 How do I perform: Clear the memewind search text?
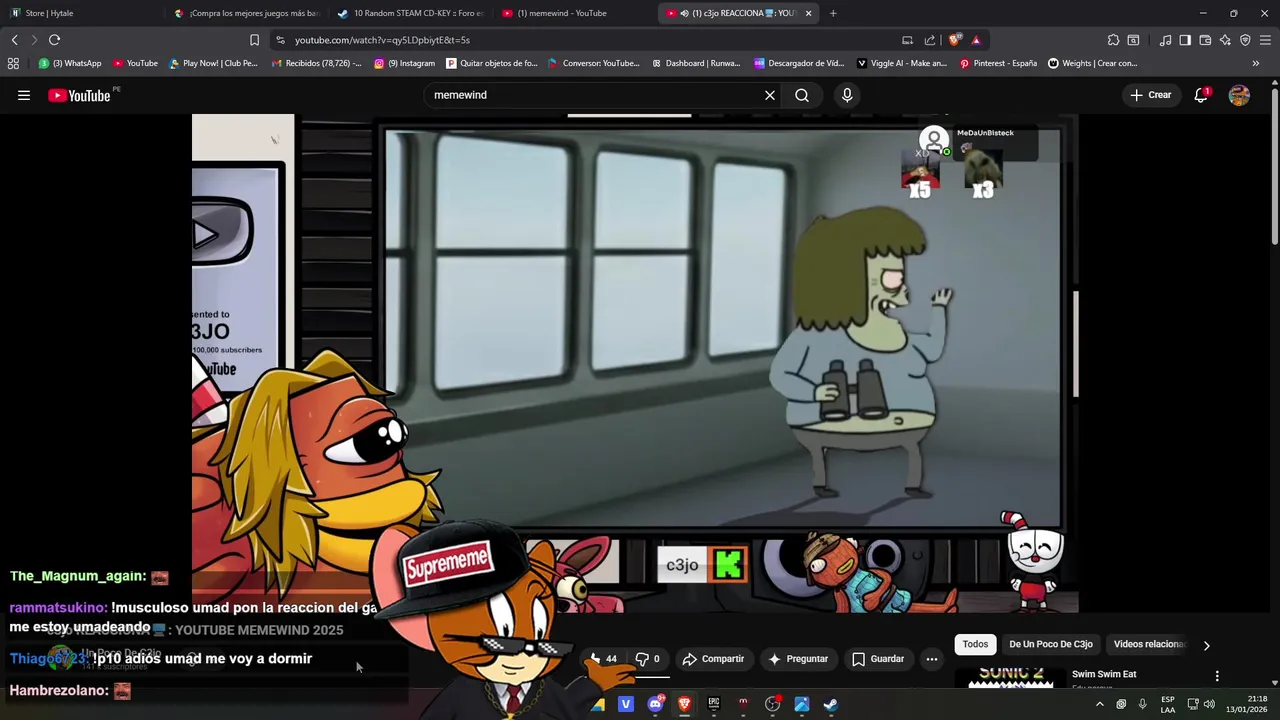pyautogui.click(x=770, y=95)
